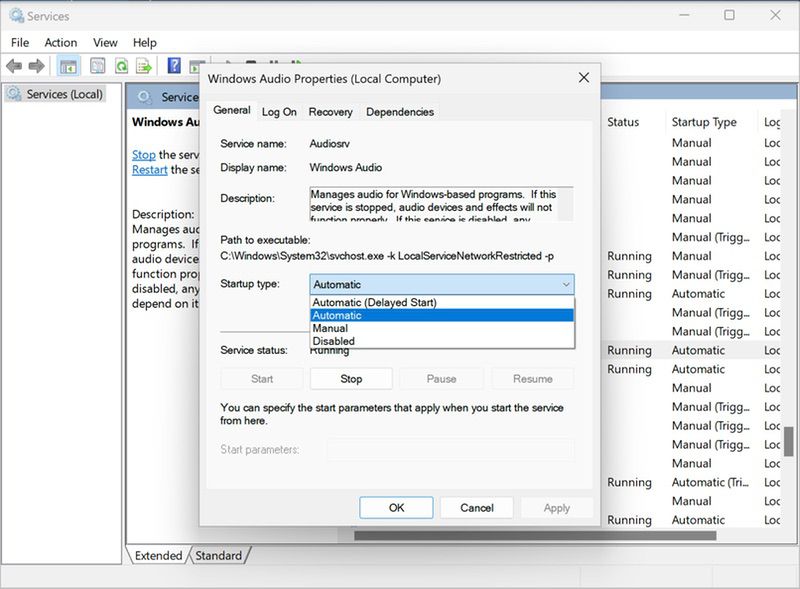This screenshot has width=800, height=589.
Task: Sort by the Status column header
Action: (x=623, y=122)
